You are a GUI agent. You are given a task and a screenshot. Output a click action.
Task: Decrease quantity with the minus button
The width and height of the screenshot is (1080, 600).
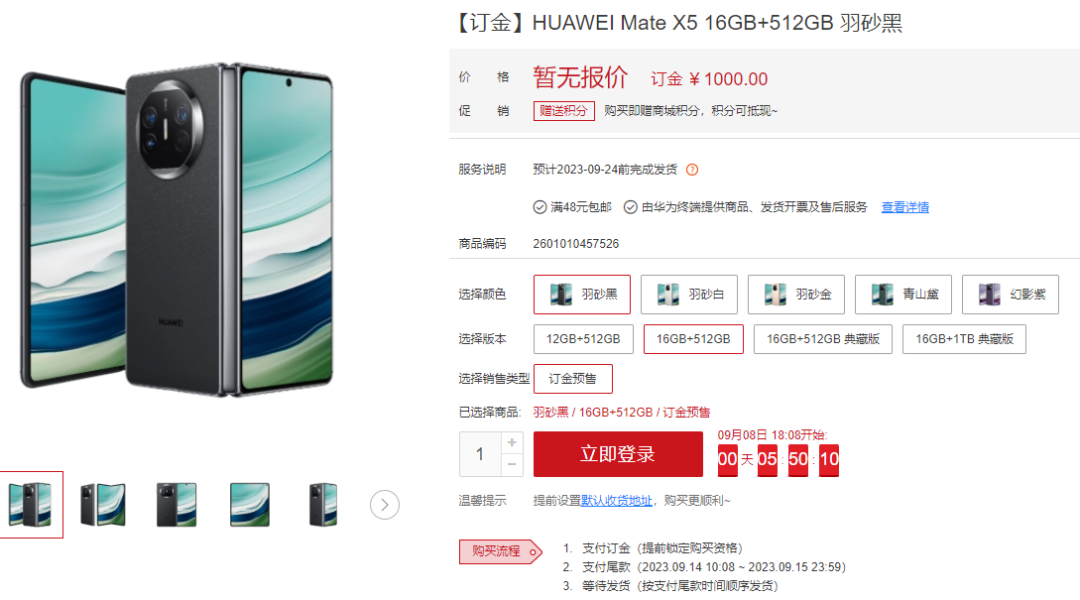coord(512,465)
